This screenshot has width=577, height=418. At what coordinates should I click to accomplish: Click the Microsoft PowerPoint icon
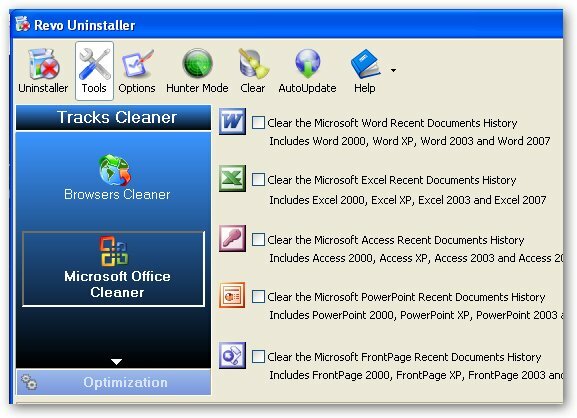point(232,295)
